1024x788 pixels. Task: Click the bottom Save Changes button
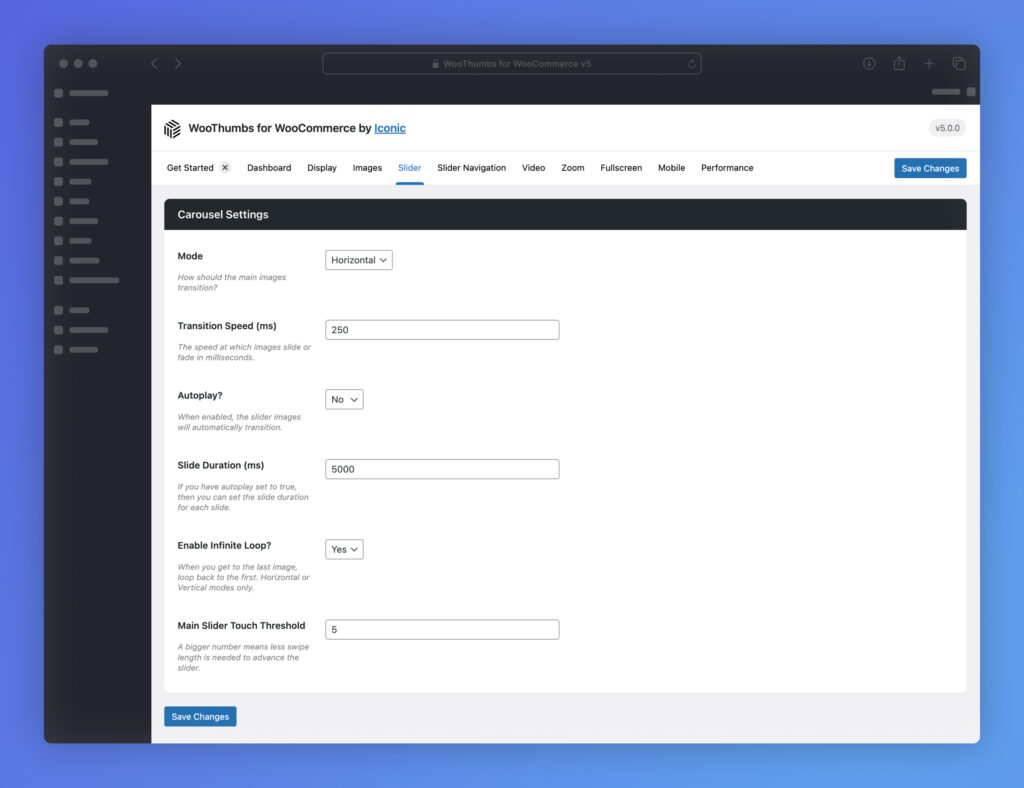tap(200, 716)
